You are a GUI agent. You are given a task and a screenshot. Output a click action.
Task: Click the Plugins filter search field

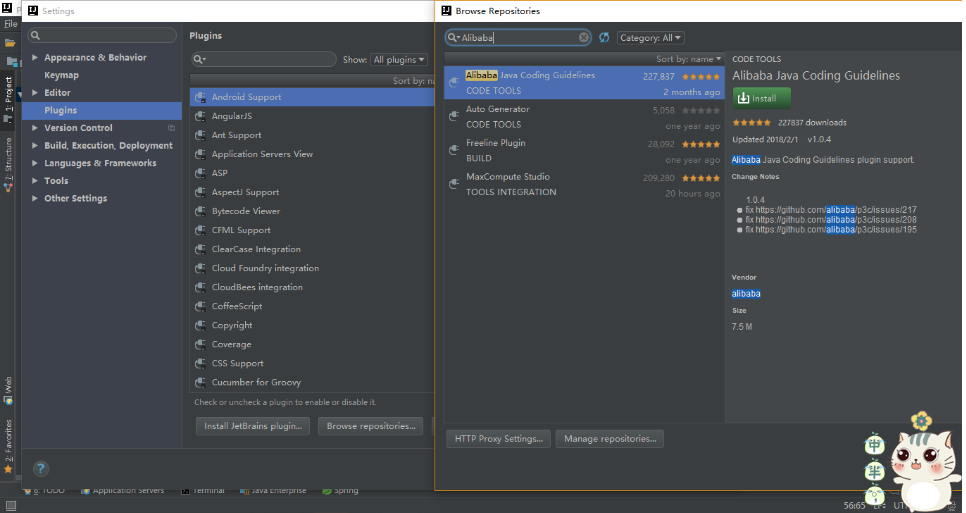(264, 59)
